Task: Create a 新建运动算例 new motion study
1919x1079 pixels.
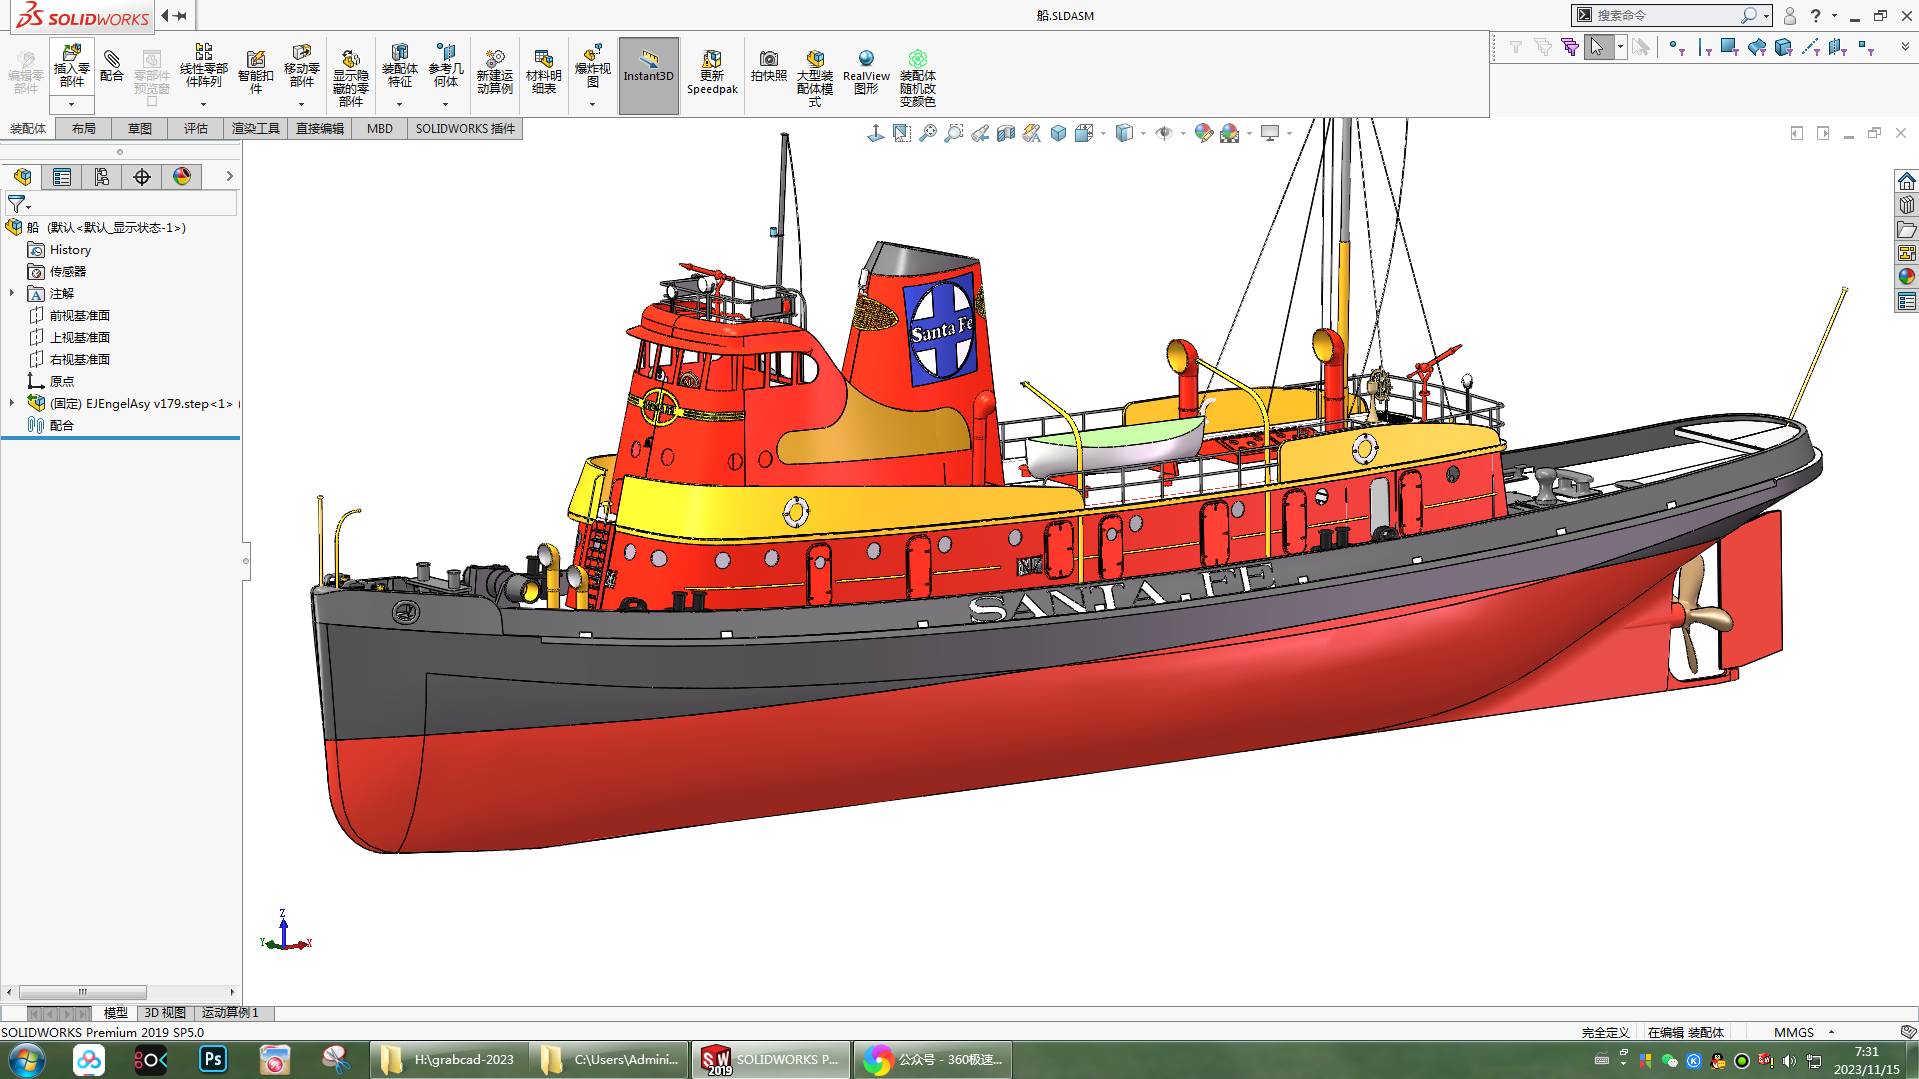Action: 495,71
